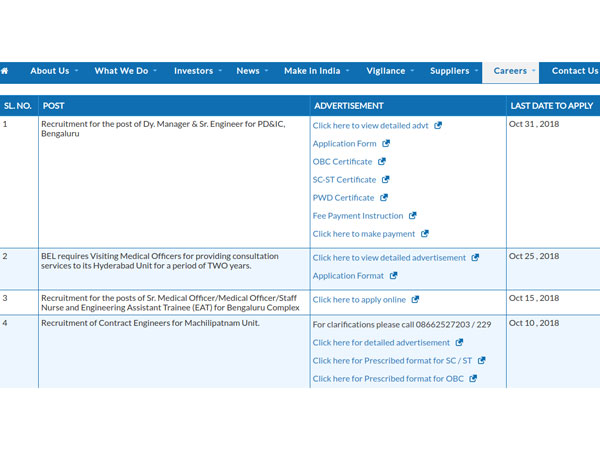
Task: Open Prescribed format for OBC link
Action: (388, 378)
